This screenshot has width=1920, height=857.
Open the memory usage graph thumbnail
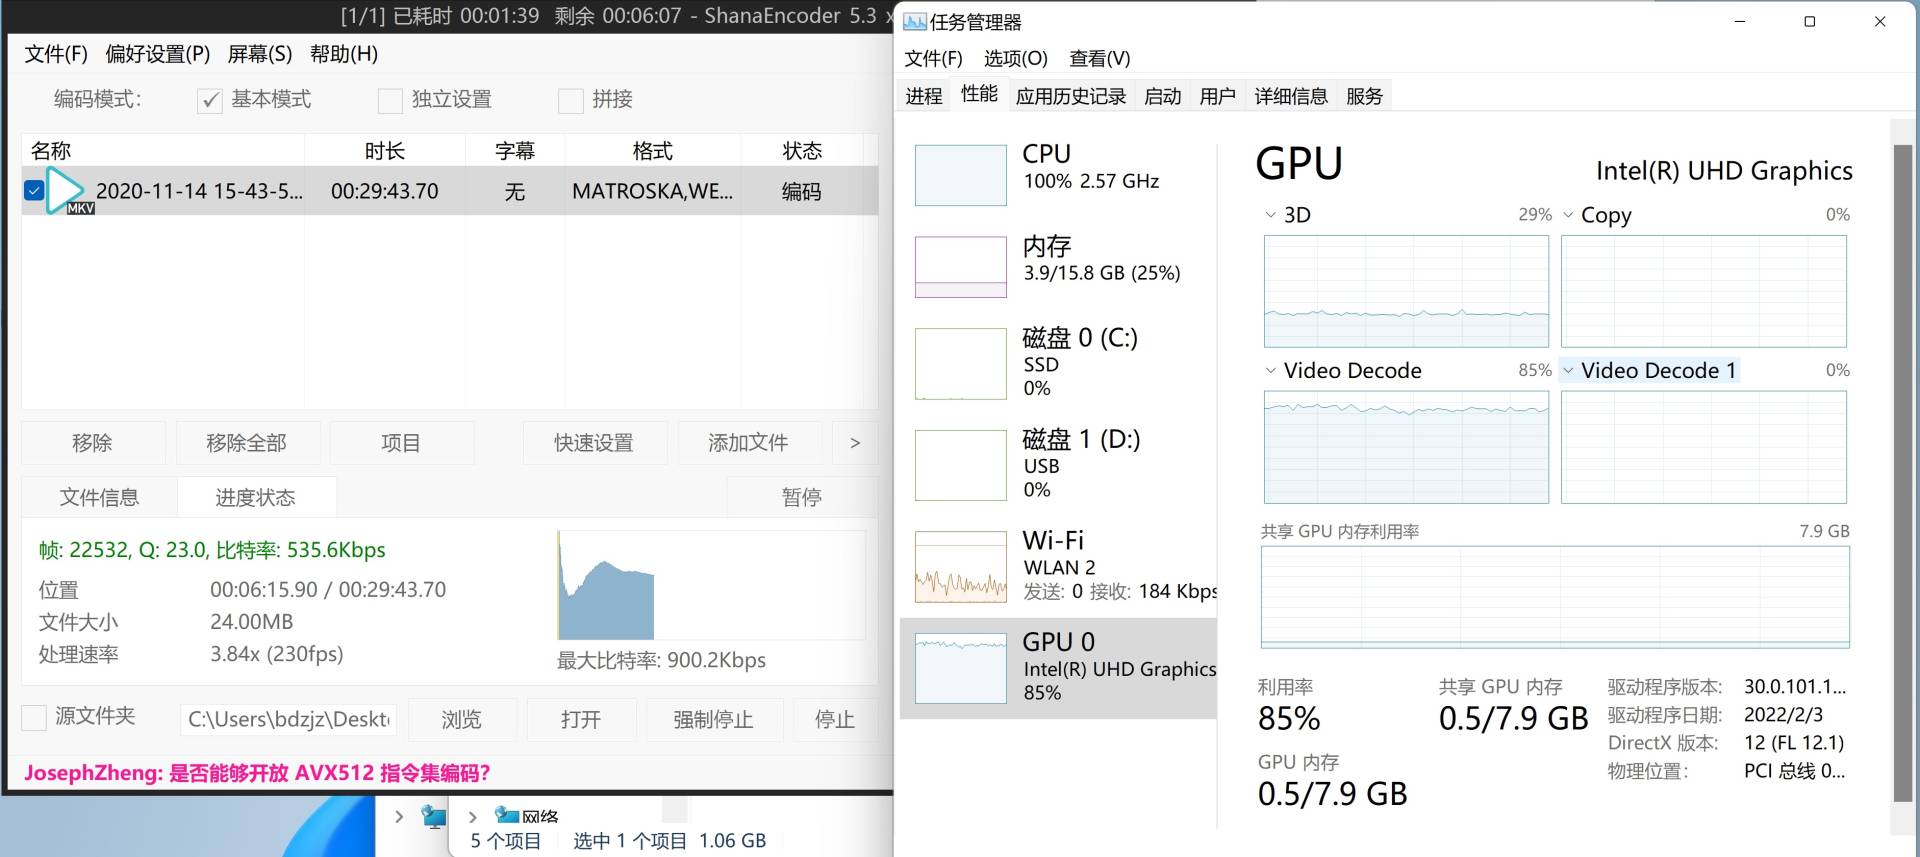(x=960, y=267)
